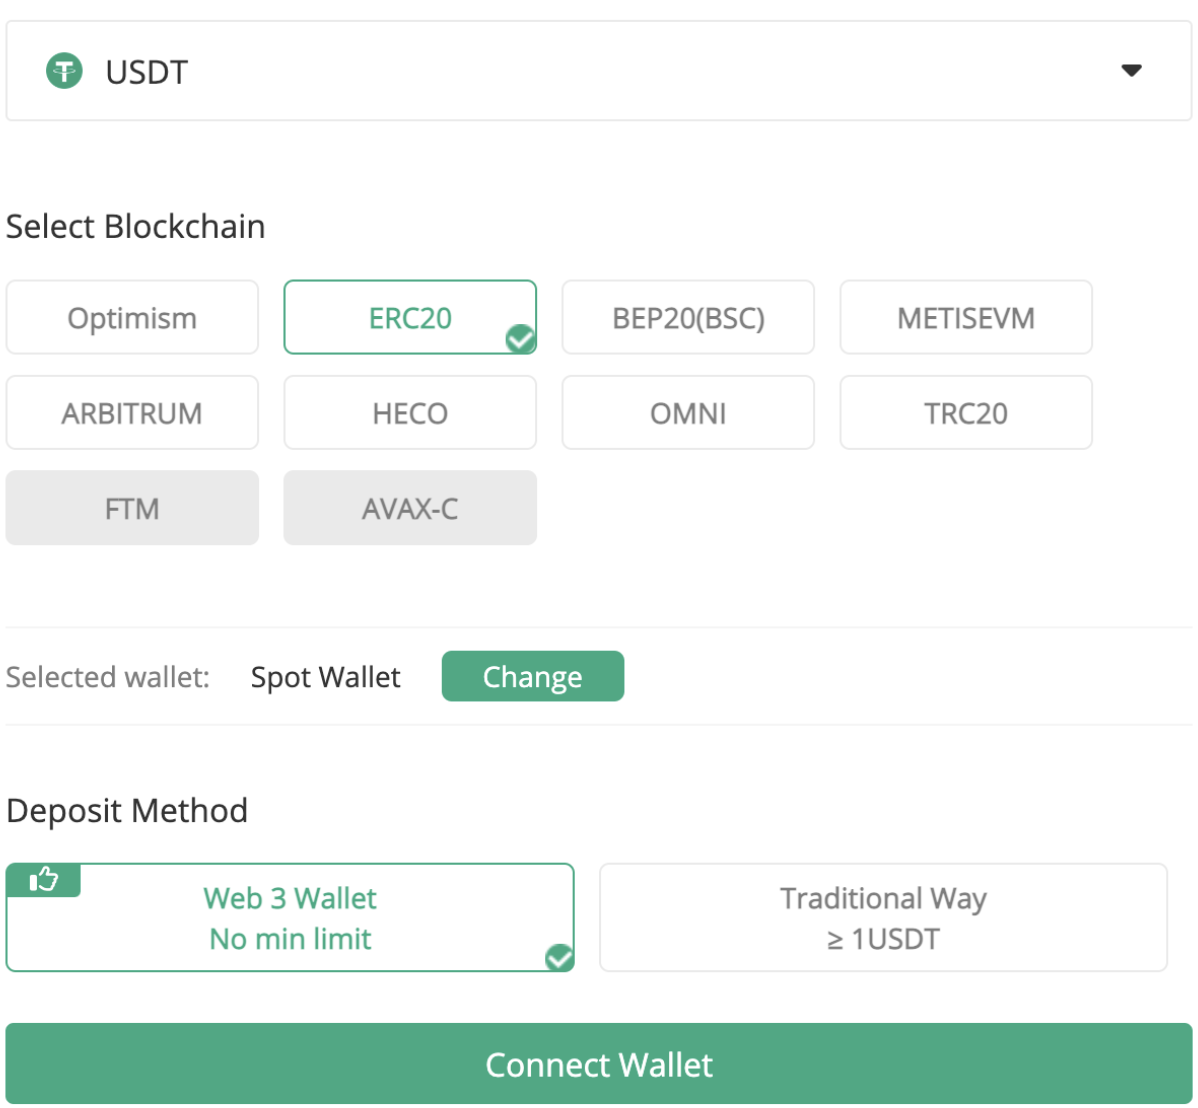The image size is (1198, 1108).
Task: Click the greyed AVAX-C network option
Action: [410, 508]
